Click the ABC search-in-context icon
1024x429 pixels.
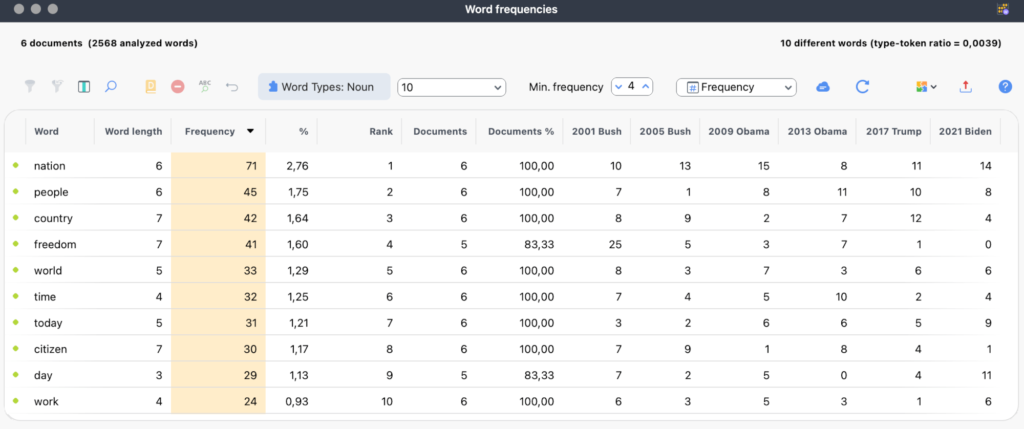tap(205, 86)
